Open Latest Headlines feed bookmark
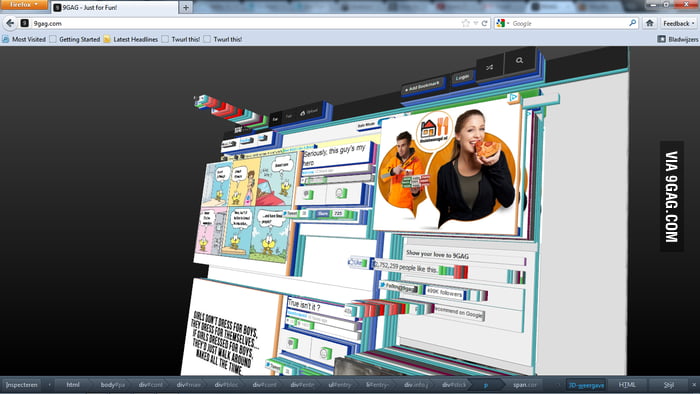Image resolution: width=700 pixels, height=394 pixels. [x=130, y=39]
